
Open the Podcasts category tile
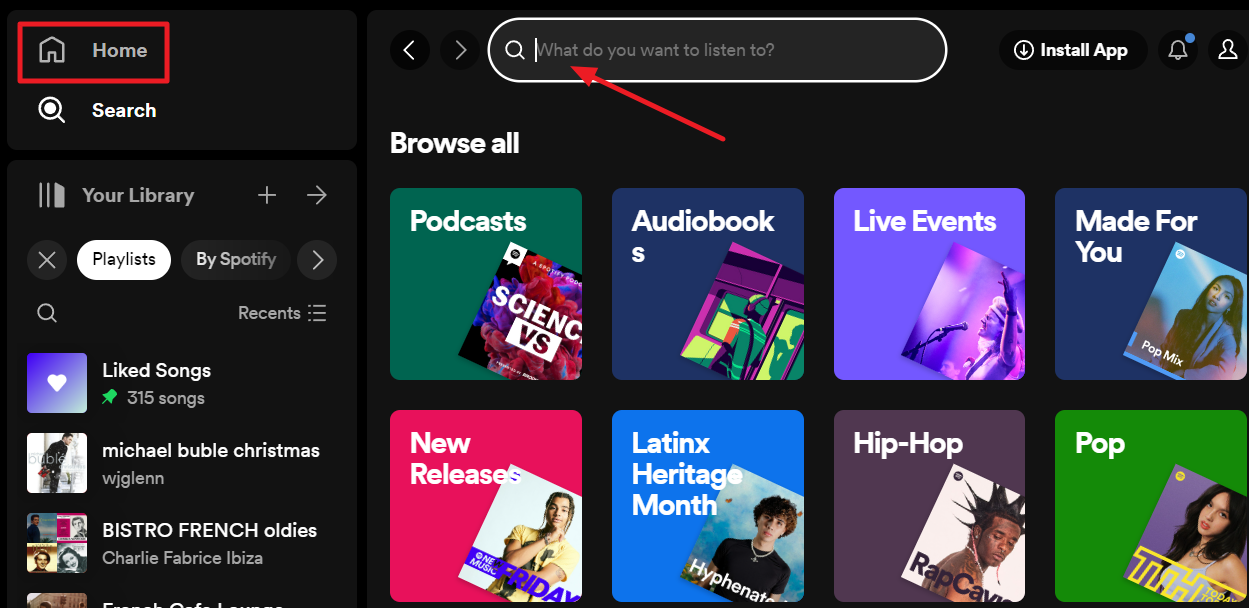(x=485, y=284)
